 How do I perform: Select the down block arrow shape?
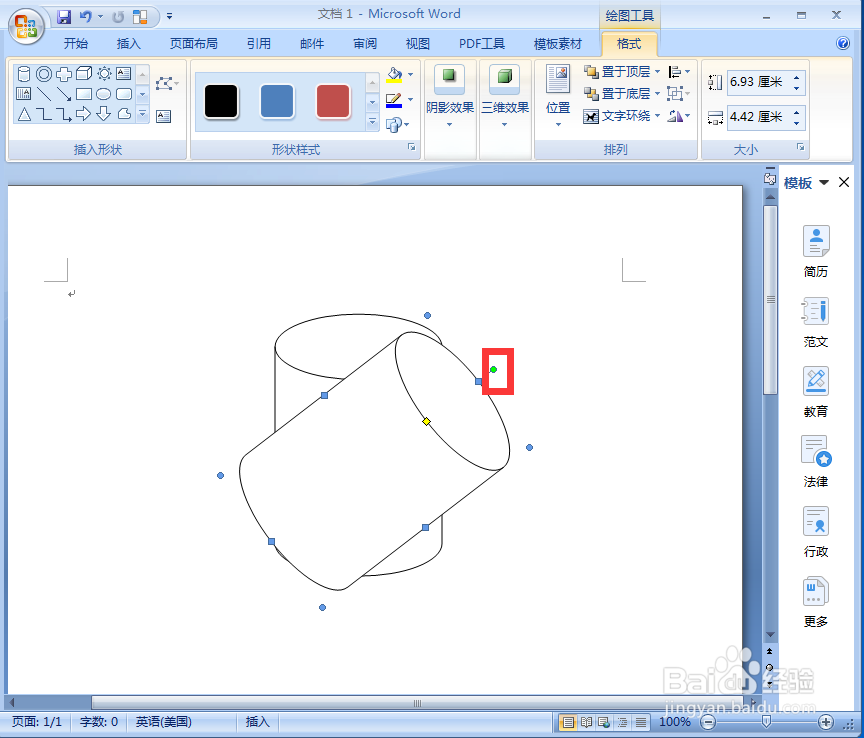pos(104,114)
